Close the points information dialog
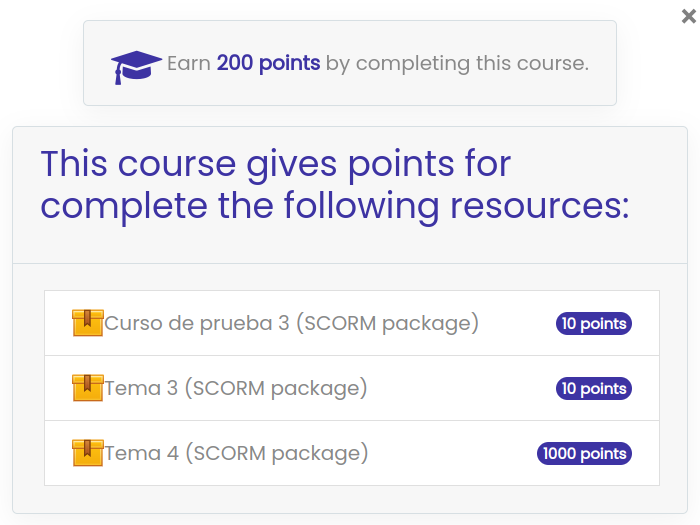 (689, 16)
